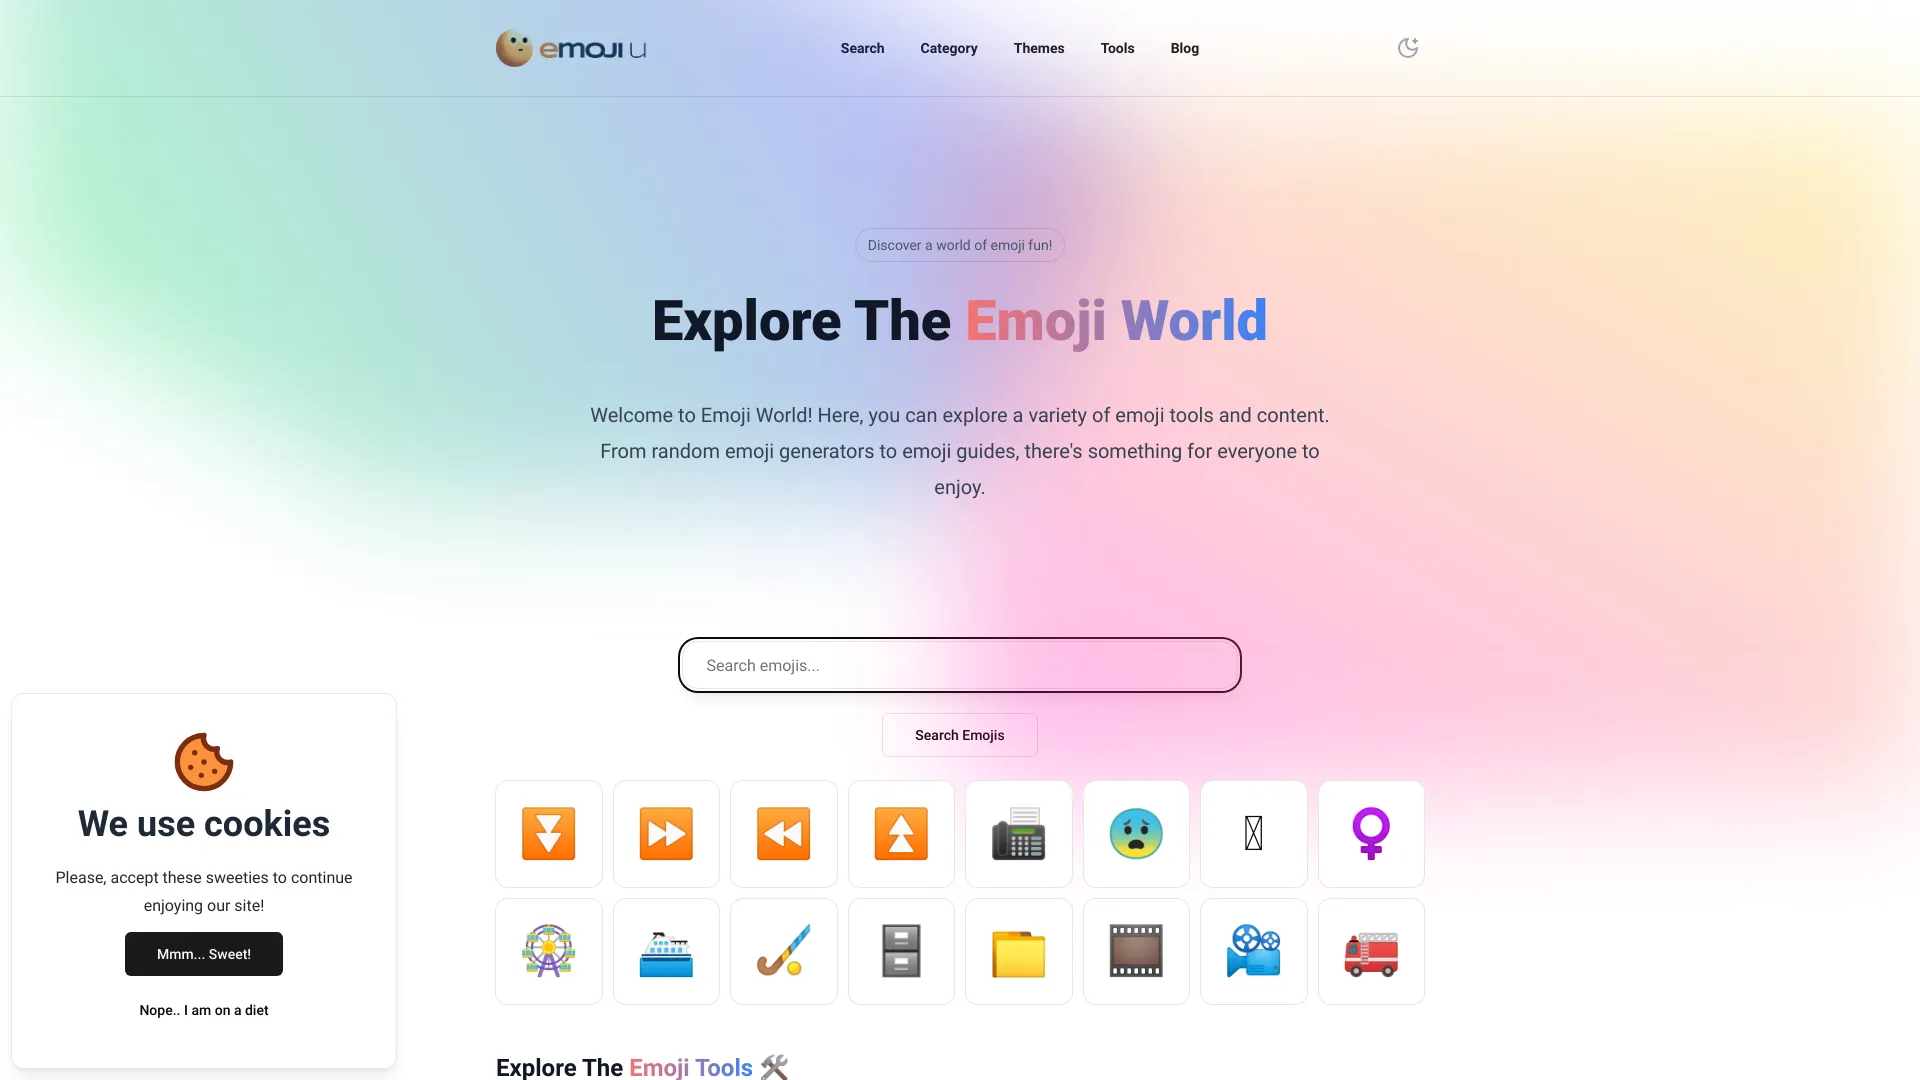
Task: Click the download arrow emoji icon
Action: (x=549, y=833)
